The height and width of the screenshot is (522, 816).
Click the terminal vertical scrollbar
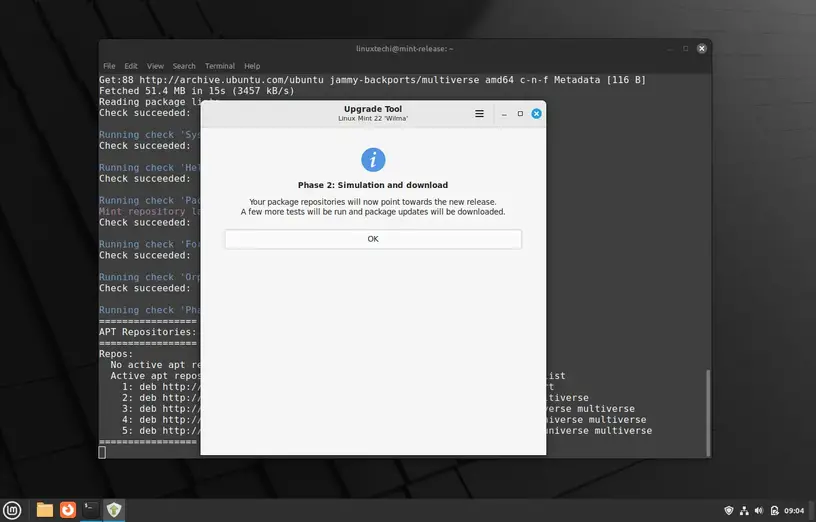click(x=707, y=412)
